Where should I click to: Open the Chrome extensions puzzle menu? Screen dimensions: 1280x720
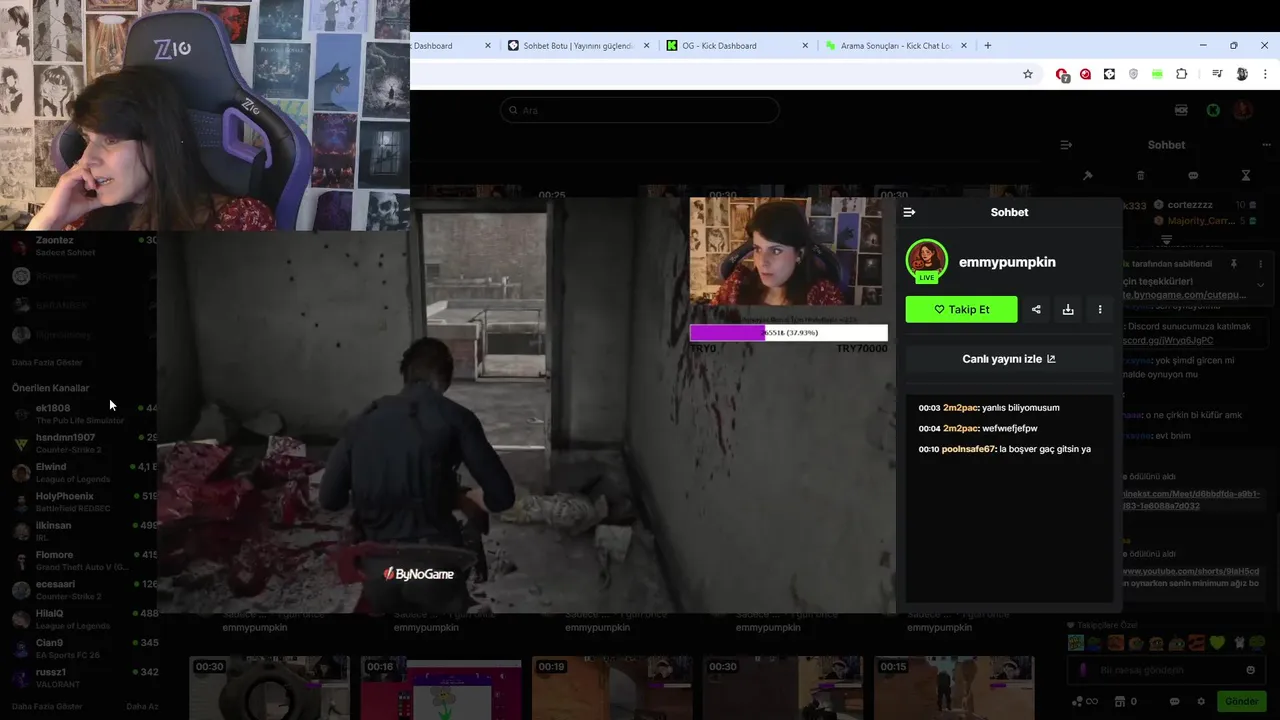pyautogui.click(x=1181, y=74)
